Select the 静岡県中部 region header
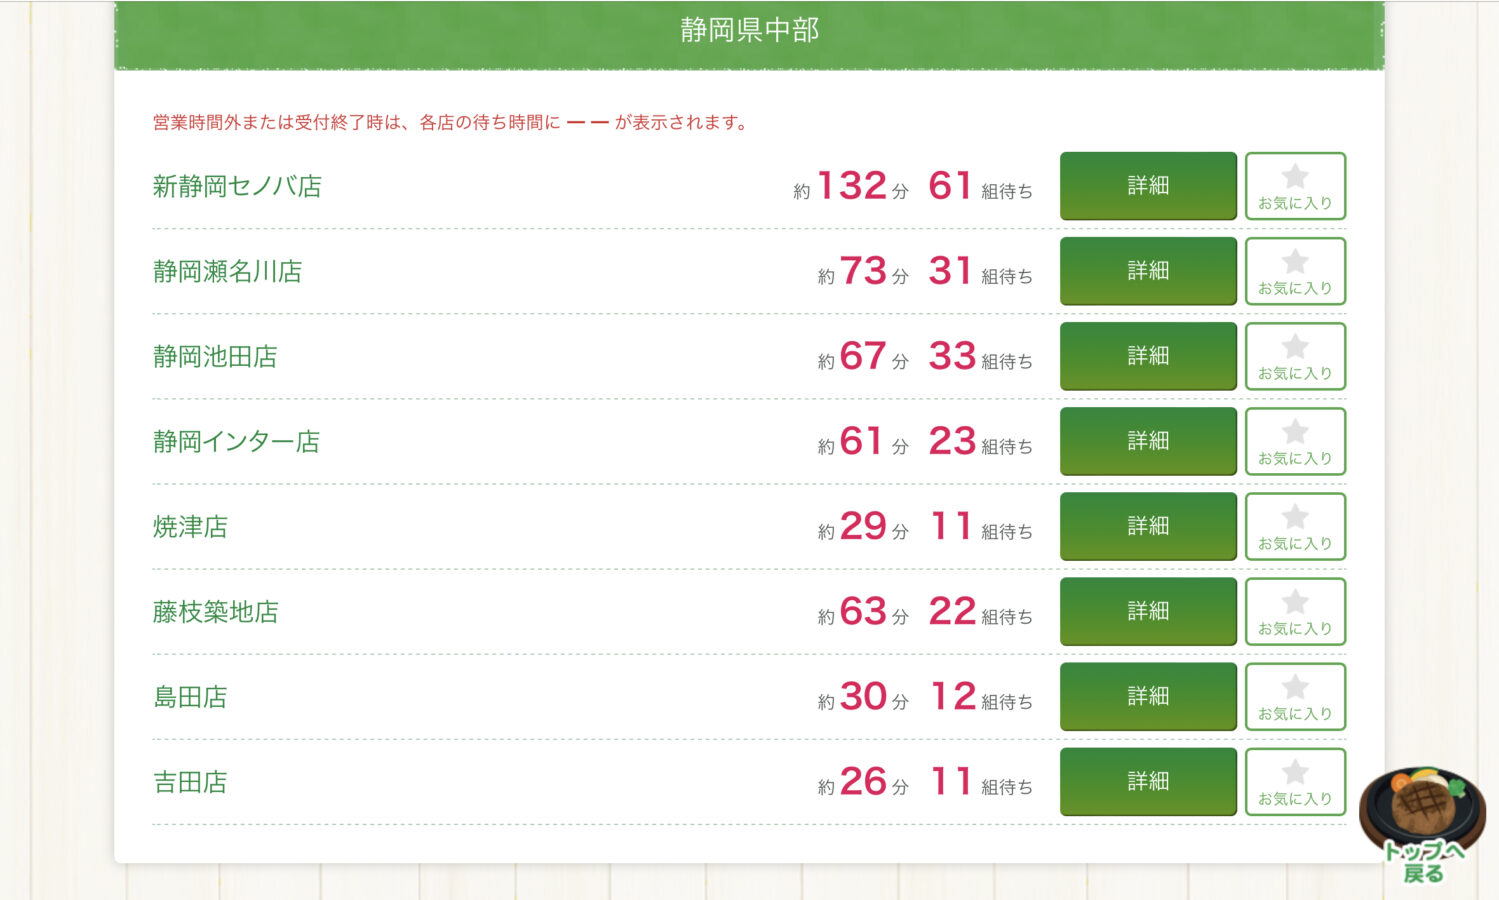This screenshot has width=1499, height=900. click(749, 31)
